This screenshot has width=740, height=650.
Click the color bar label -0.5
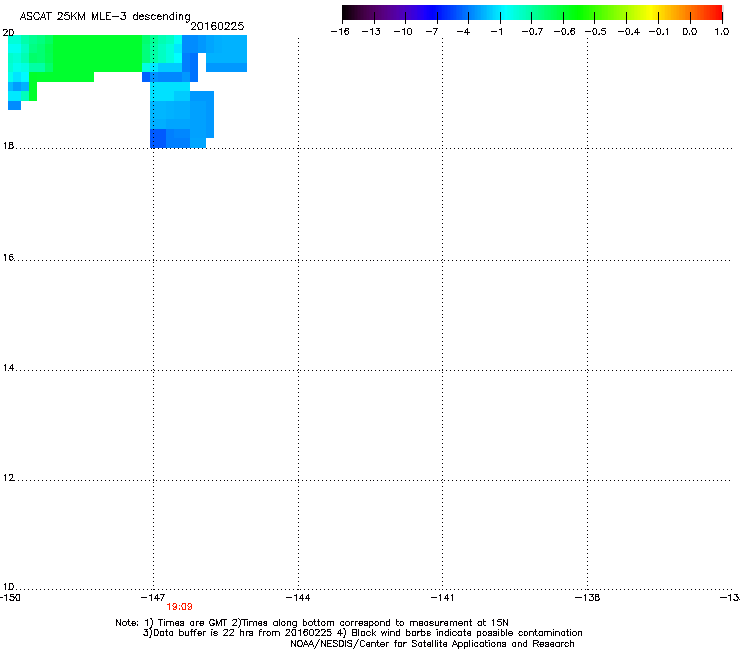pyautogui.click(x=596, y=32)
